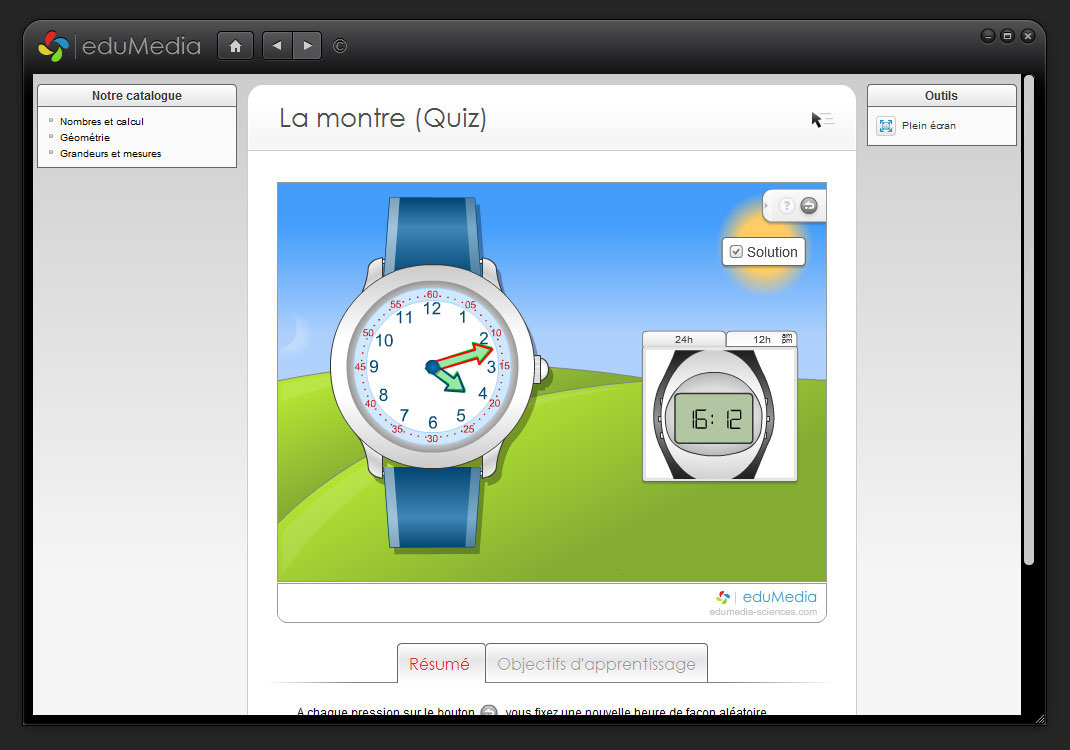
Task: Click the eduMedia pinwheel logo
Action: (53, 46)
